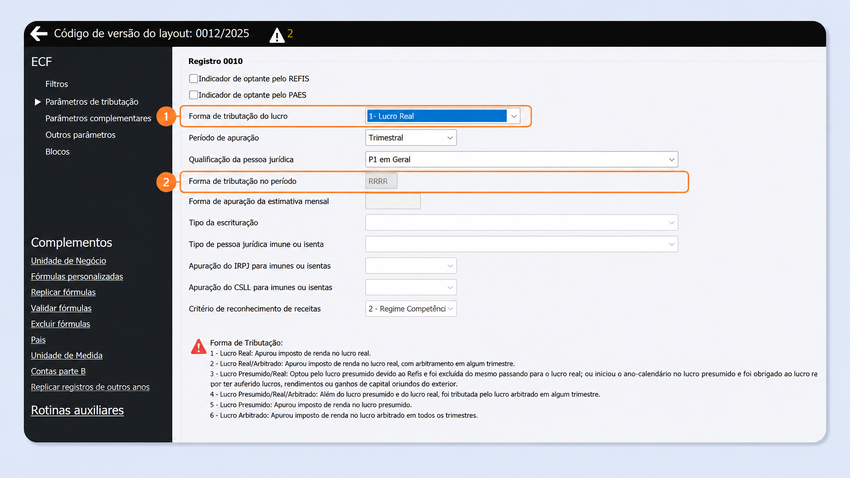Open the Excluir fórmulas link
Screen dimensions: 850x478
coord(60,324)
